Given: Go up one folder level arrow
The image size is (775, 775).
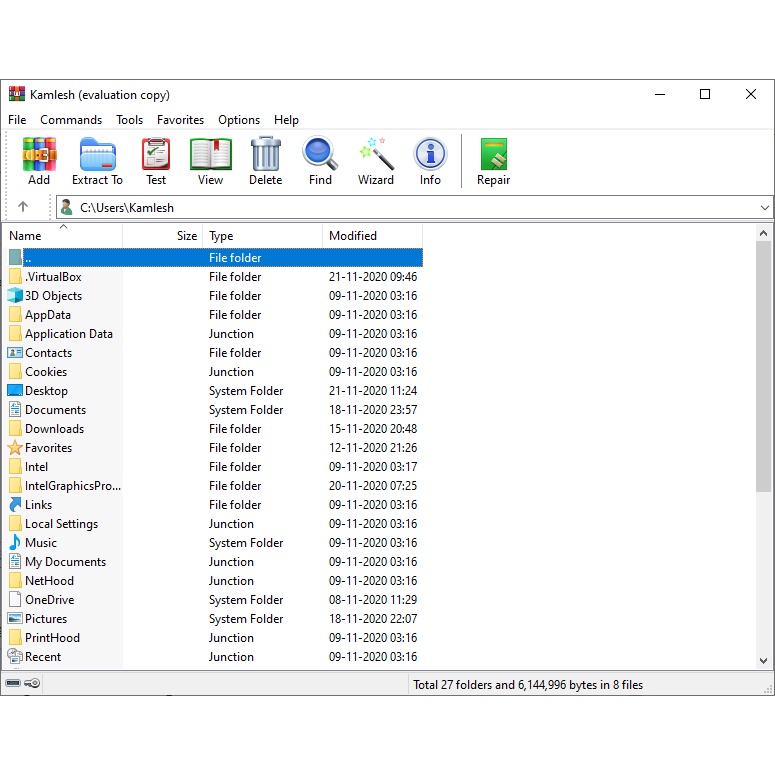Looking at the screenshot, I should click(23, 208).
